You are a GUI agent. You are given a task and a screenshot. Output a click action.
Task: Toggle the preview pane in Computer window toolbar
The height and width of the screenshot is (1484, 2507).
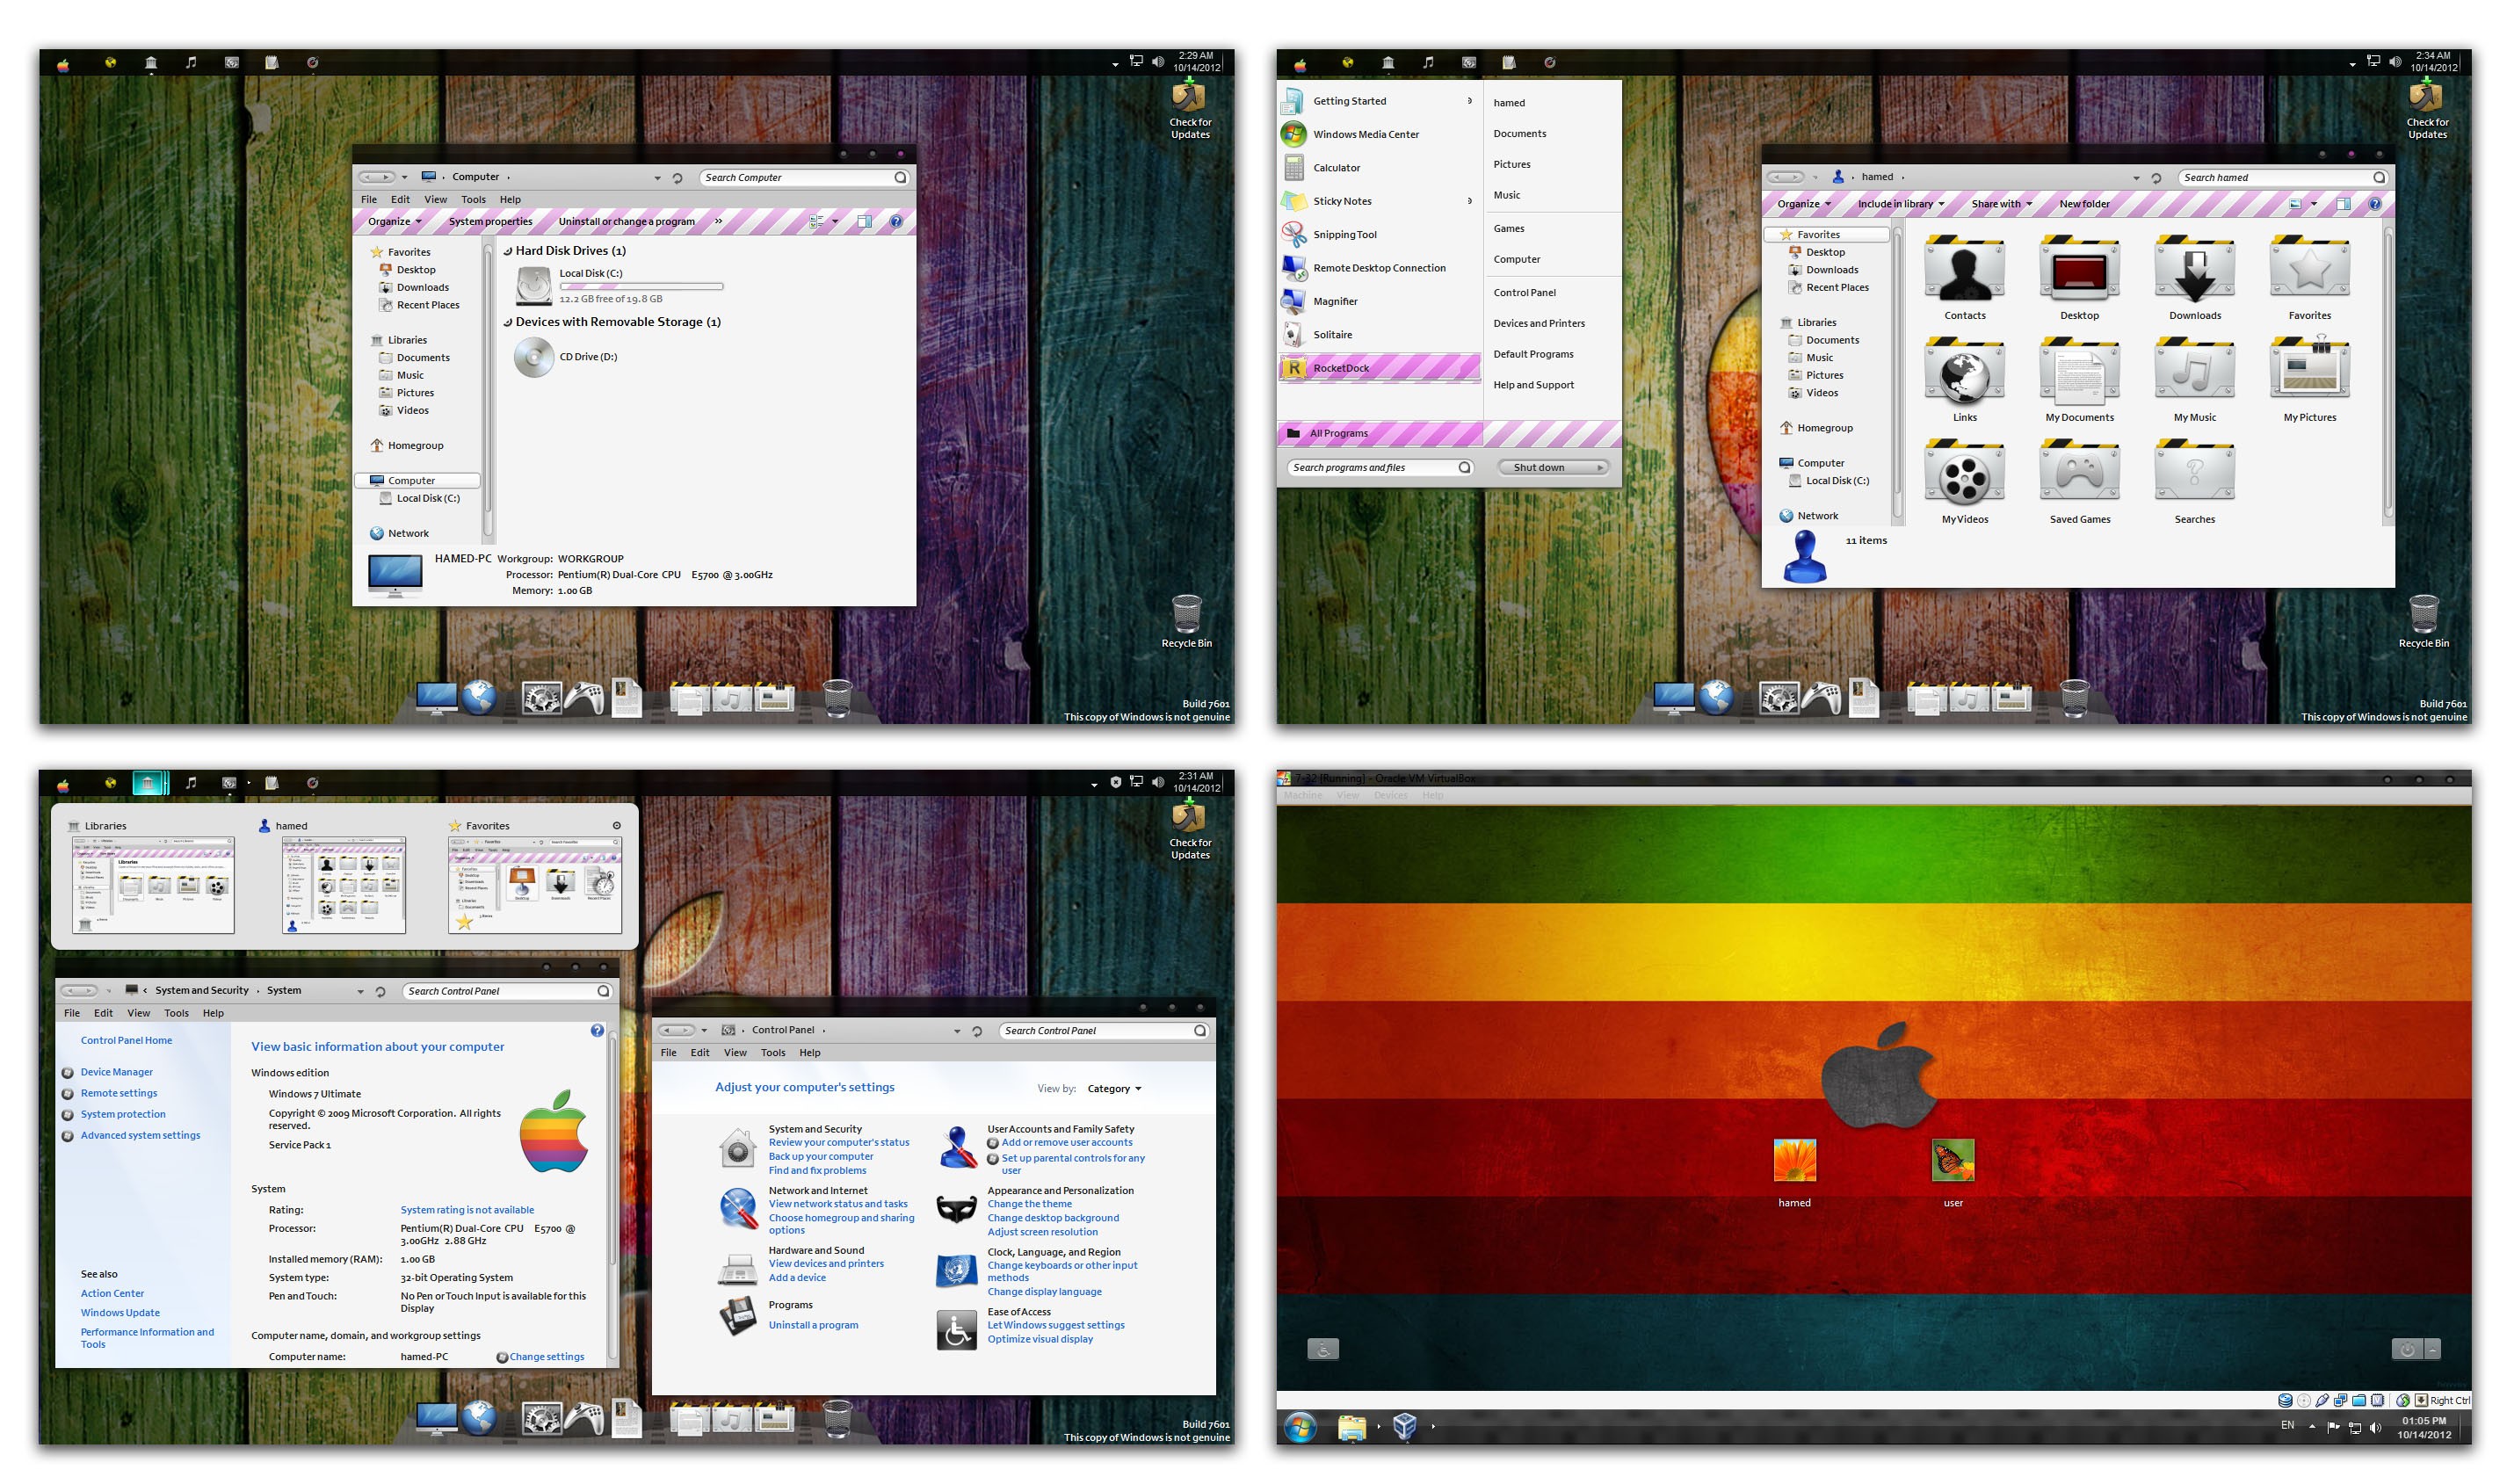(864, 221)
